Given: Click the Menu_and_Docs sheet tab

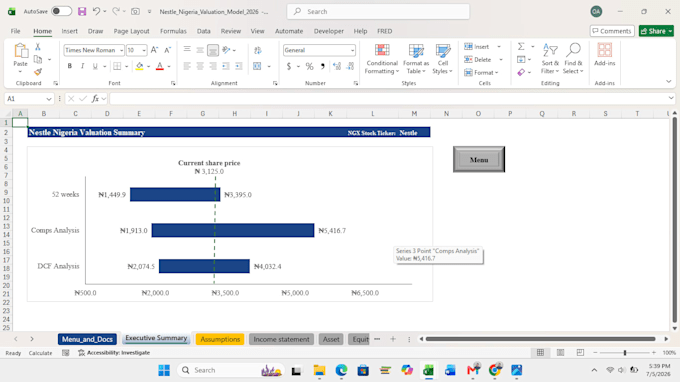Looking at the screenshot, I should point(87,339).
